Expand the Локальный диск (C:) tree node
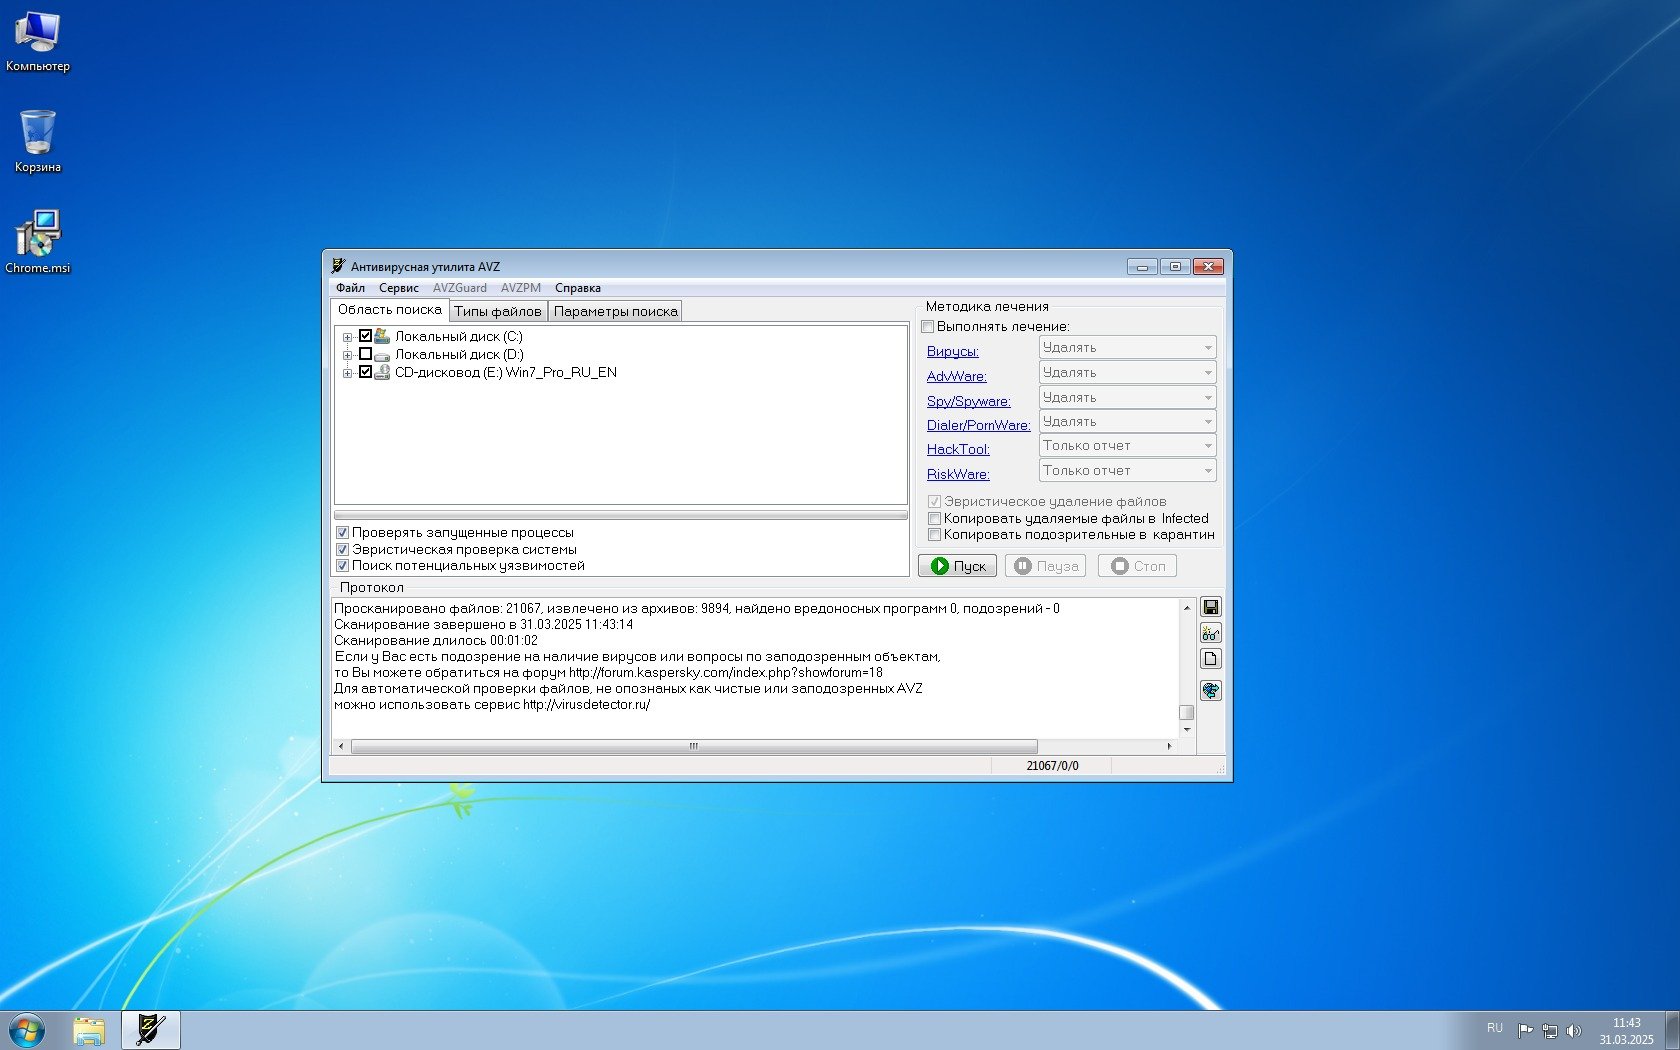 click(x=347, y=337)
